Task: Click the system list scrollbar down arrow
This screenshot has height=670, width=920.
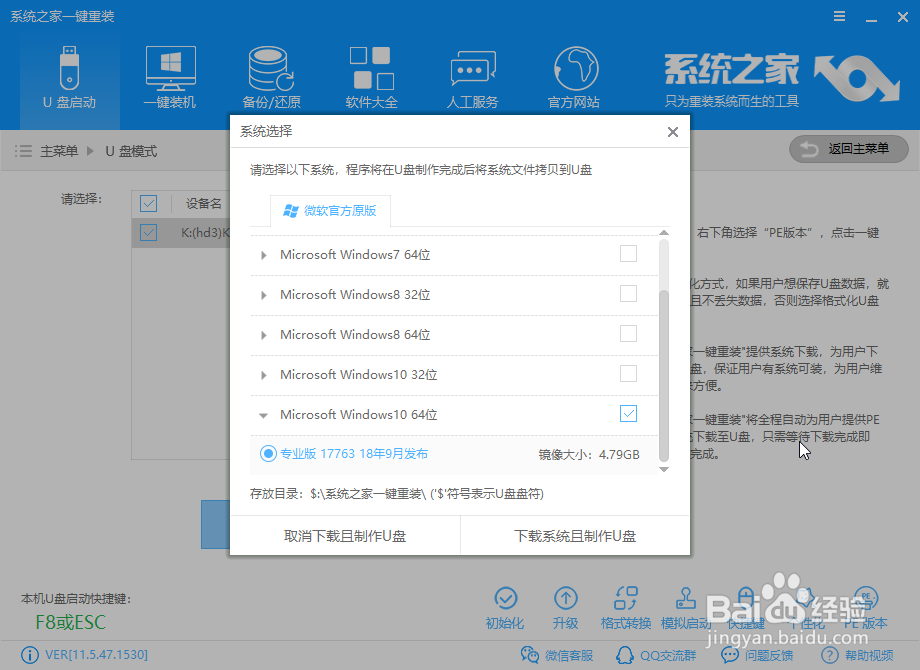Action: click(x=664, y=469)
